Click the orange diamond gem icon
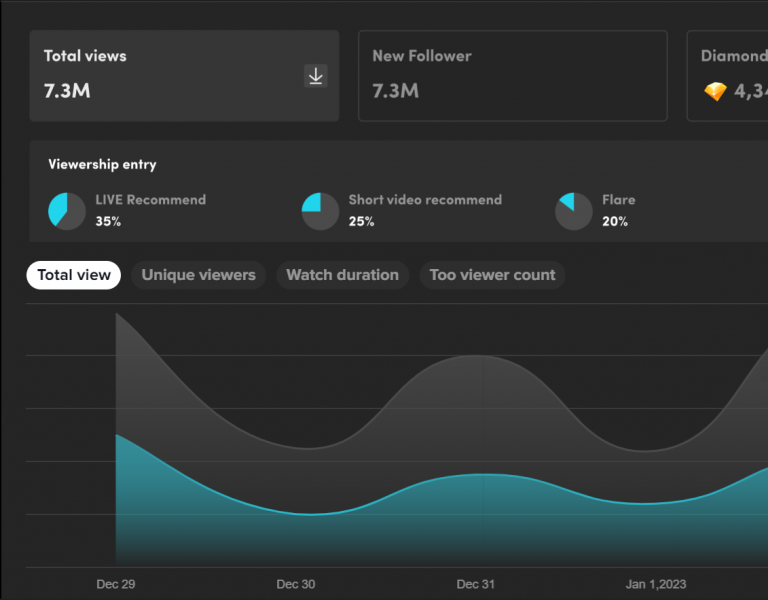Image resolution: width=768 pixels, height=600 pixels. tap(715, 92)
